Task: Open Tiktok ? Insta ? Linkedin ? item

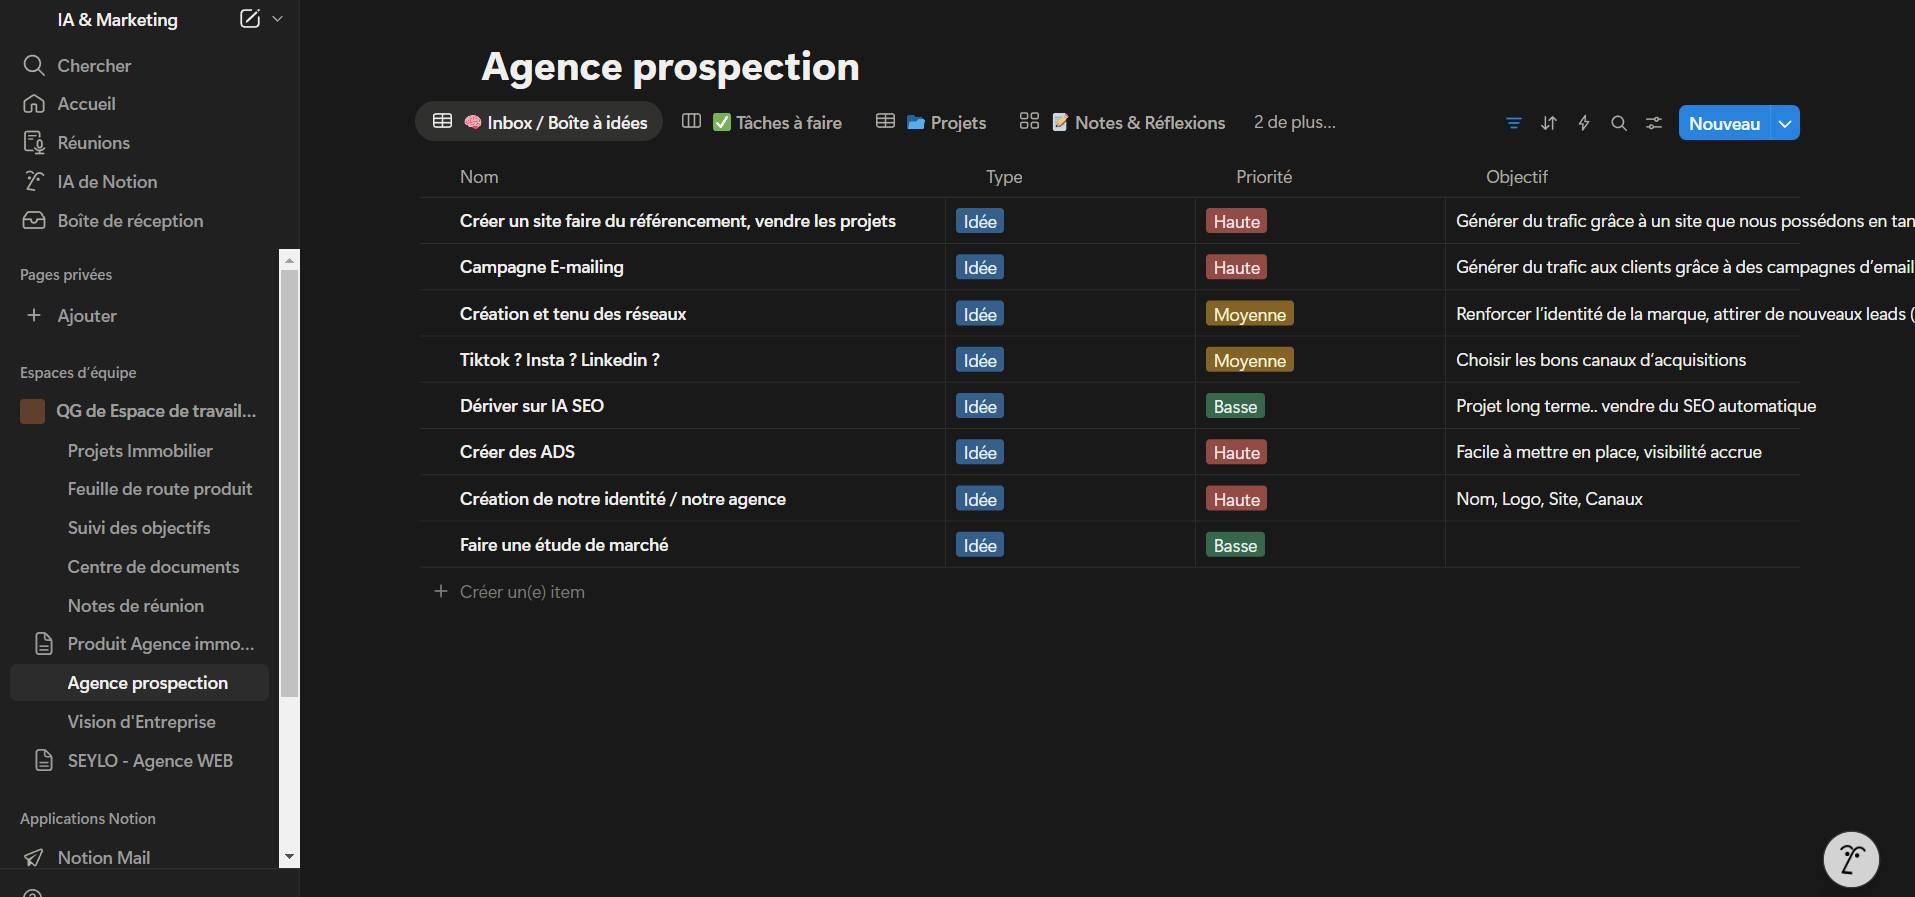Action: 559,360
